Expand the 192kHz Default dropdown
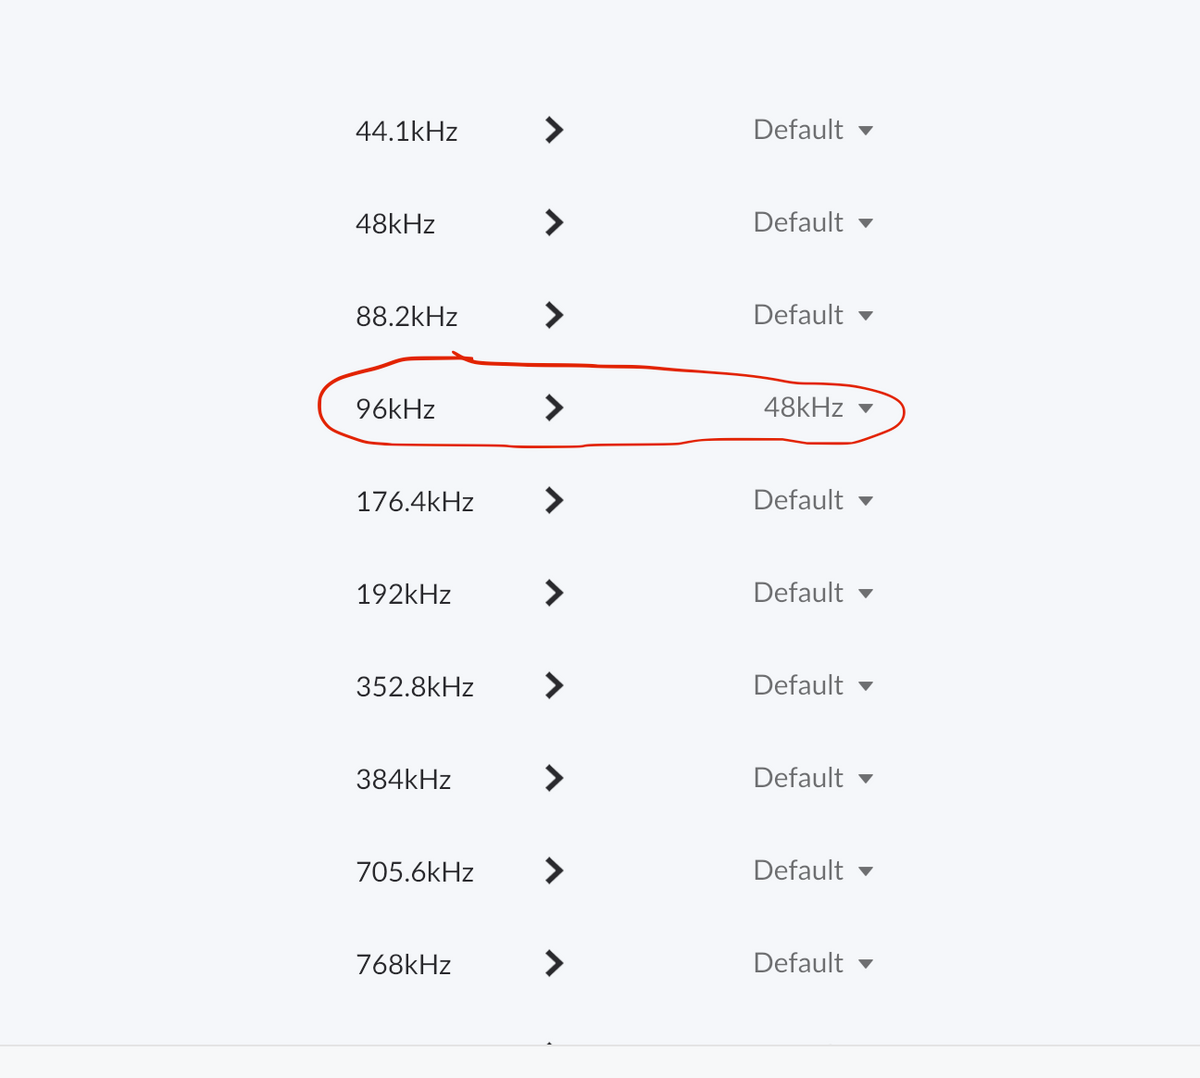This screenshot has width=1200, height=1078. (x=813, y=593)
